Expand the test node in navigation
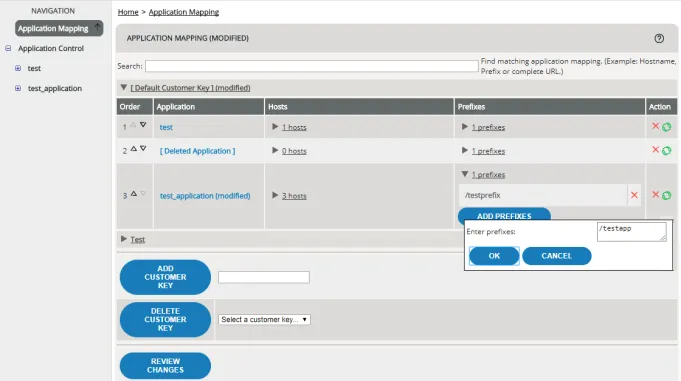The height and width of the screenshot is (381, 681). click(x=18, y=68)
